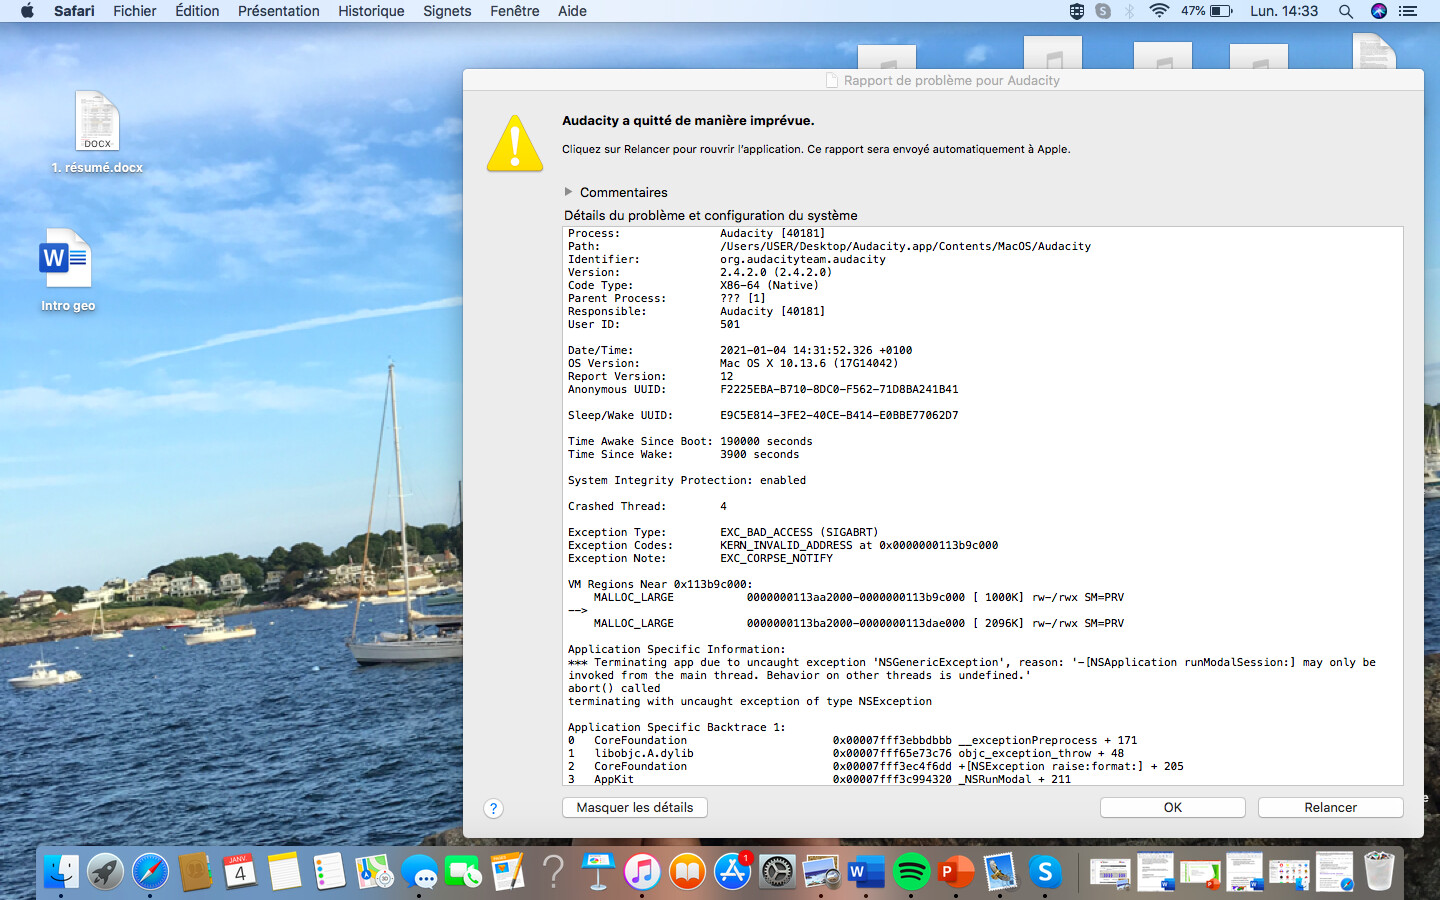This screenshot has width=1440, height=900.
Task: Click the yellow warning triangle icon
Action: (x=515, y=144)
